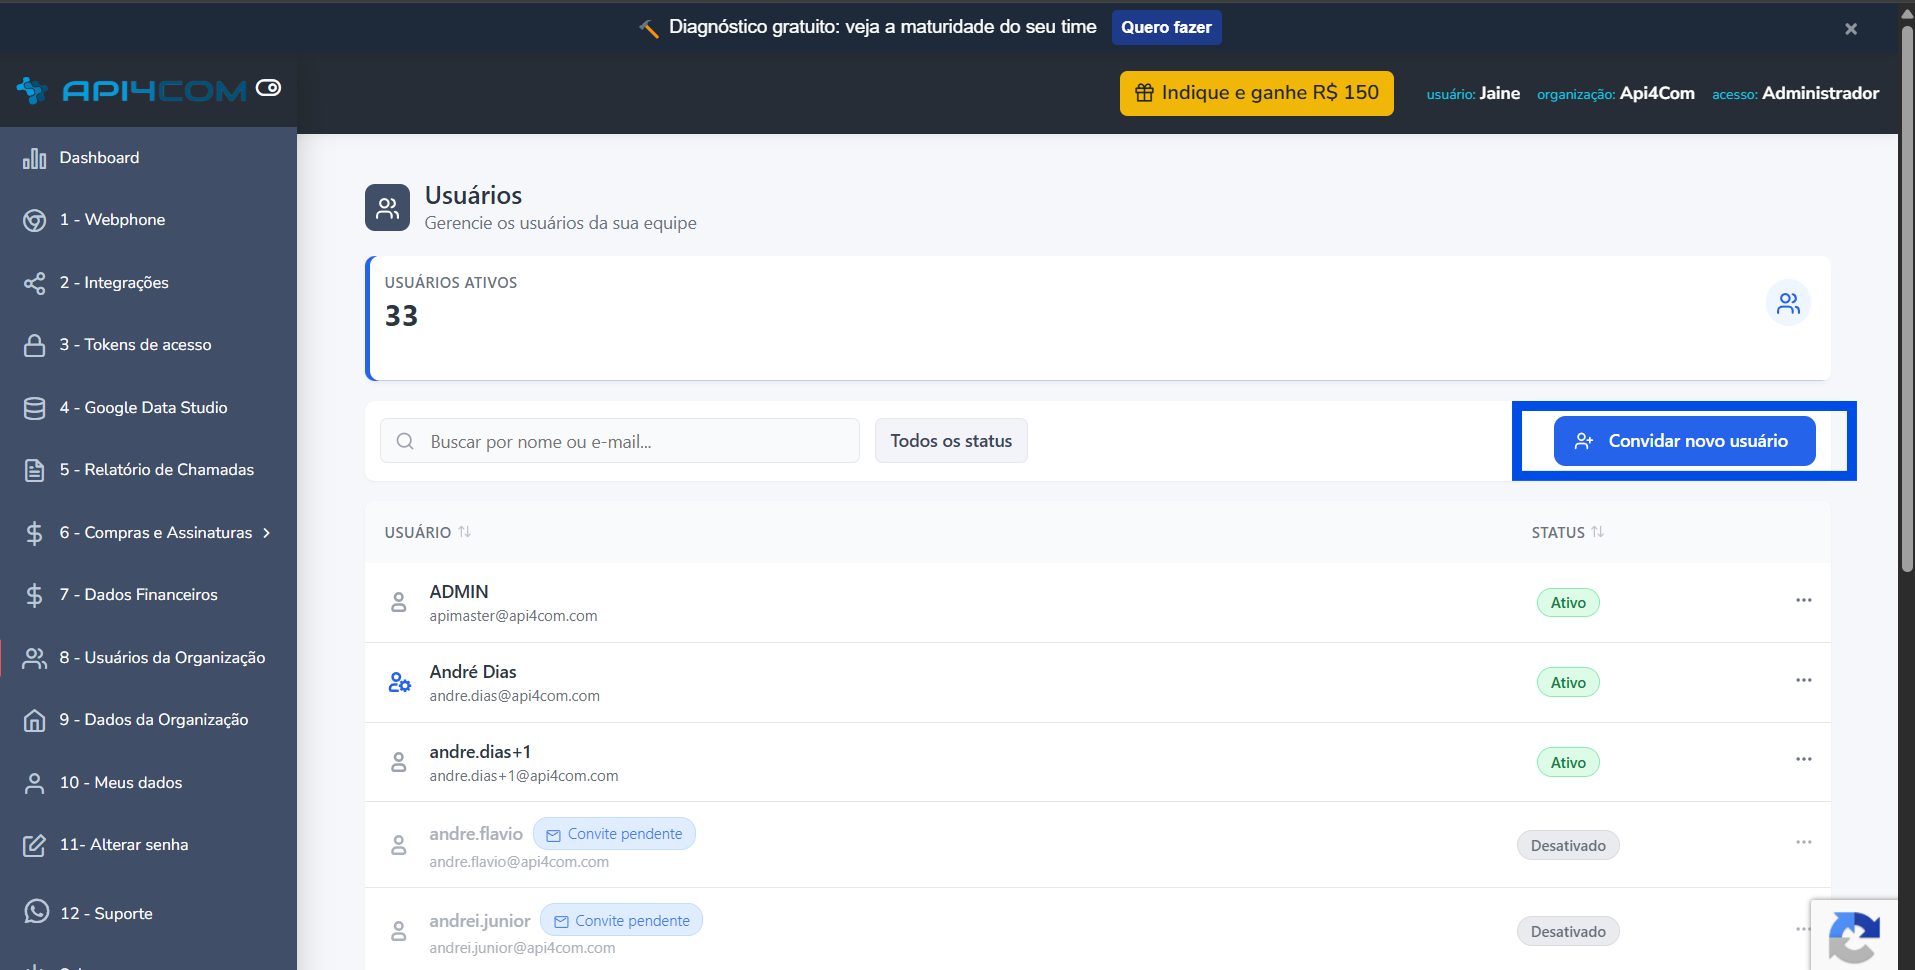The width and height of the screenshot is (1915, 970).
Task: Open the Suporte WhatsApp icon
Action: [x=37, y=911]
